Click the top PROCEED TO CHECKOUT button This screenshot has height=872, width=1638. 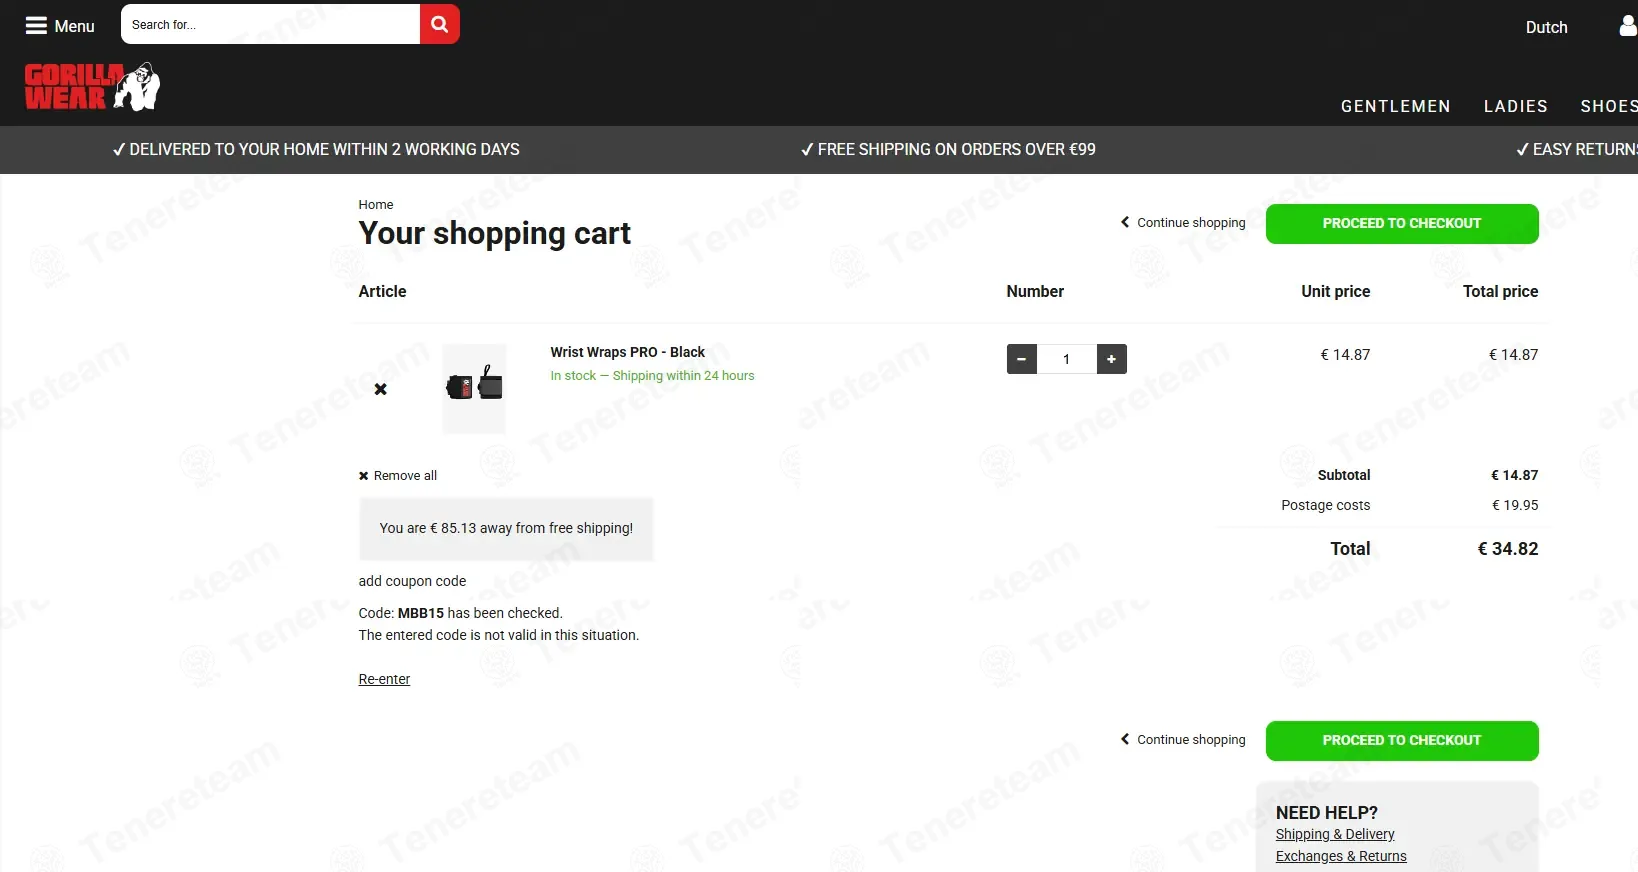[1402, 224]
